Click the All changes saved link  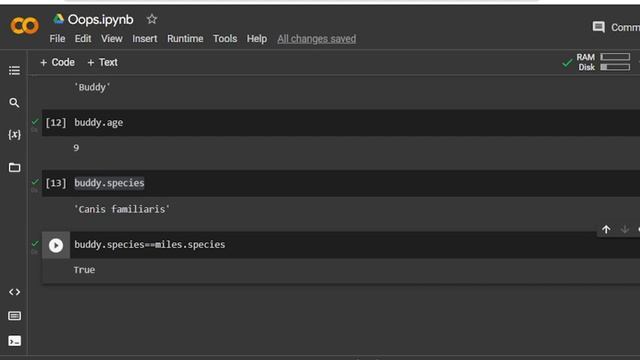click(316, 39)
